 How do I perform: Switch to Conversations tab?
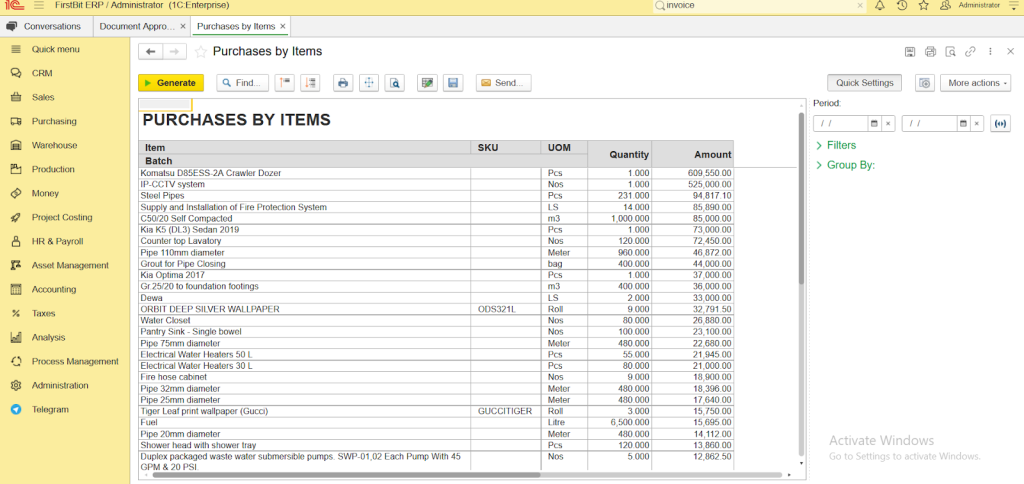click(45, 26)
